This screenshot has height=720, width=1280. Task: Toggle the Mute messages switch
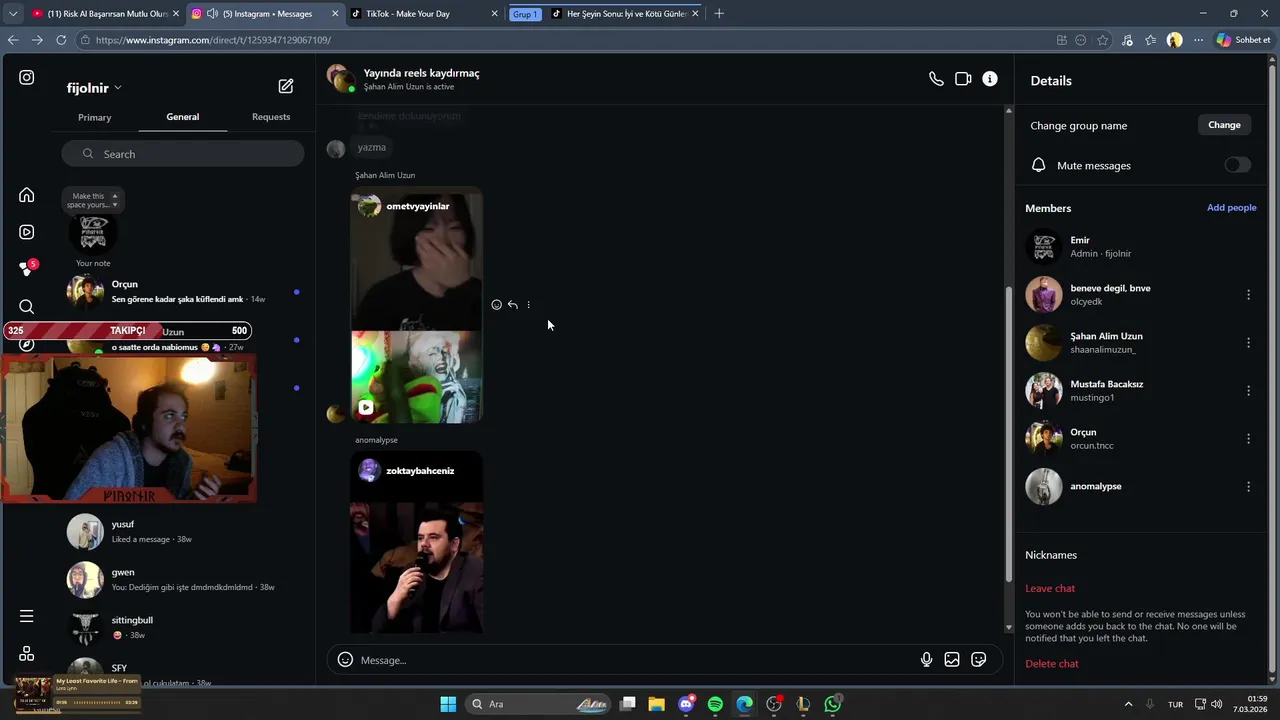[x=1237, y=165]
